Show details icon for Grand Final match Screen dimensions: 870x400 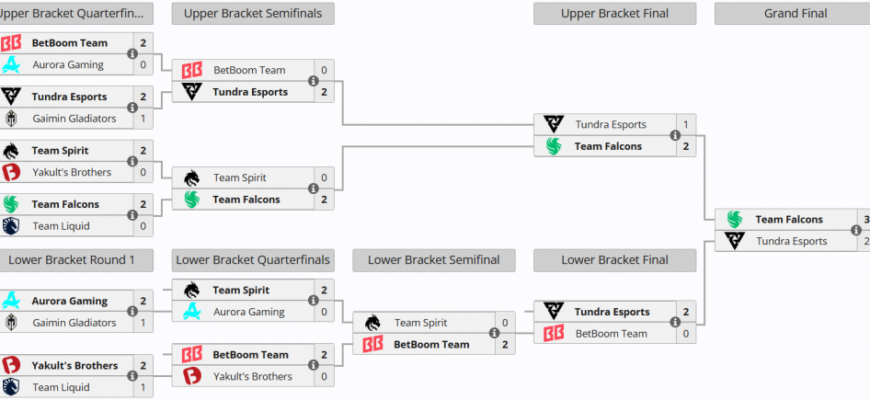[x=856, y=230]
